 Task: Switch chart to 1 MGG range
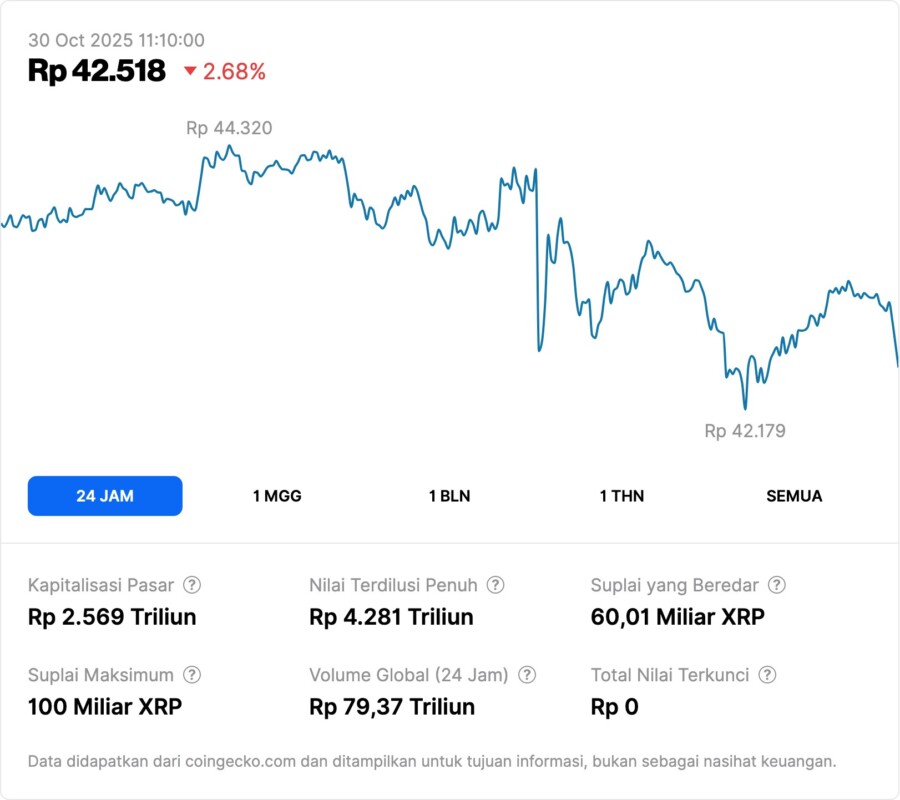[277, 496]
